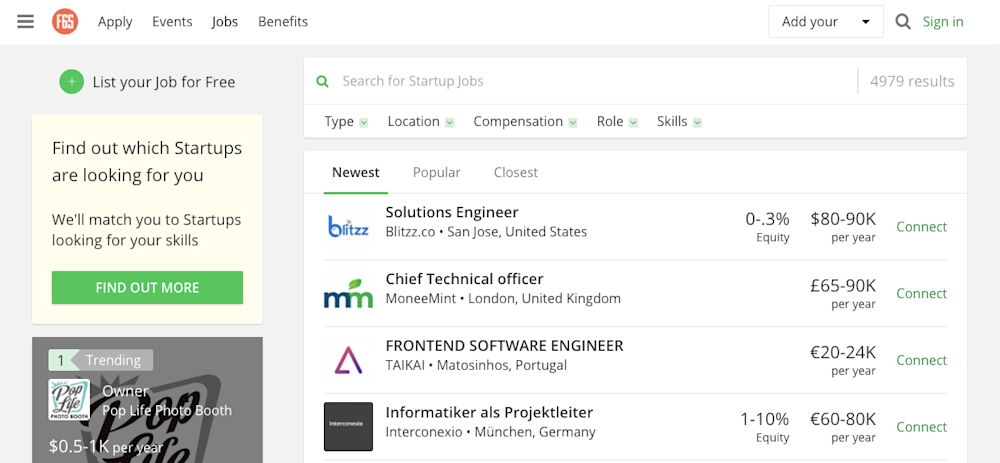
Task: Expand the Compensation filter dropdown
Action: click(x=525, y=122)
